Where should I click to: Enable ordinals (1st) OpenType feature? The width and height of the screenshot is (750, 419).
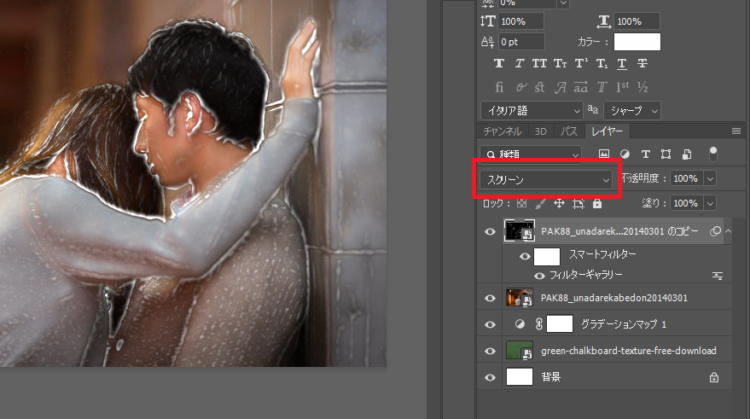point(622,87)
